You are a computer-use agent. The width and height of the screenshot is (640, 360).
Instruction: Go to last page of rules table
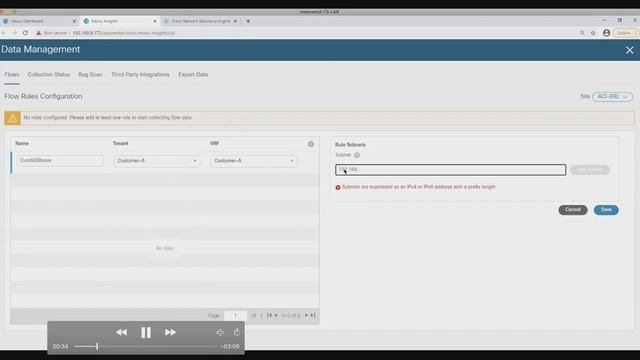tap(313, 315)
